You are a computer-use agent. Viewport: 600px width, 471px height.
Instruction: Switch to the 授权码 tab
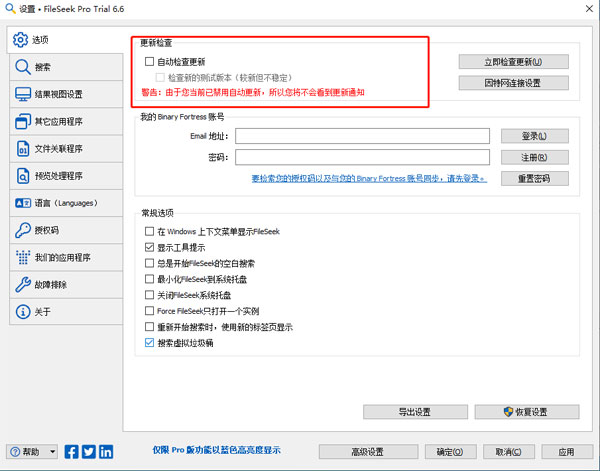[x=66, y=230]
